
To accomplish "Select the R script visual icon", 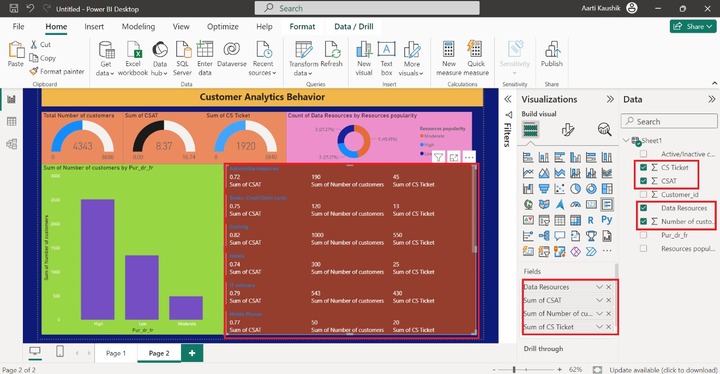I will (x=591, y=220).
